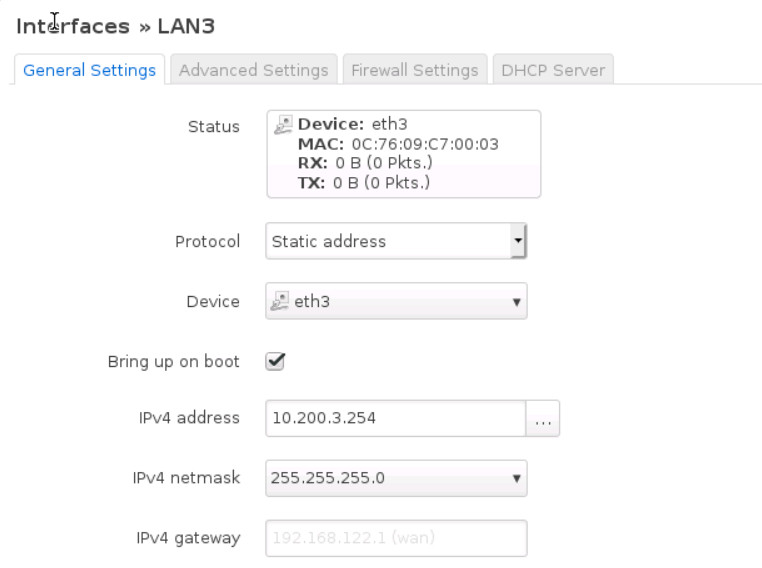This screenshot has width=762, height=568.
Task: Click the Protocol dropdown arrow
Action: click(x=517, y=241)
